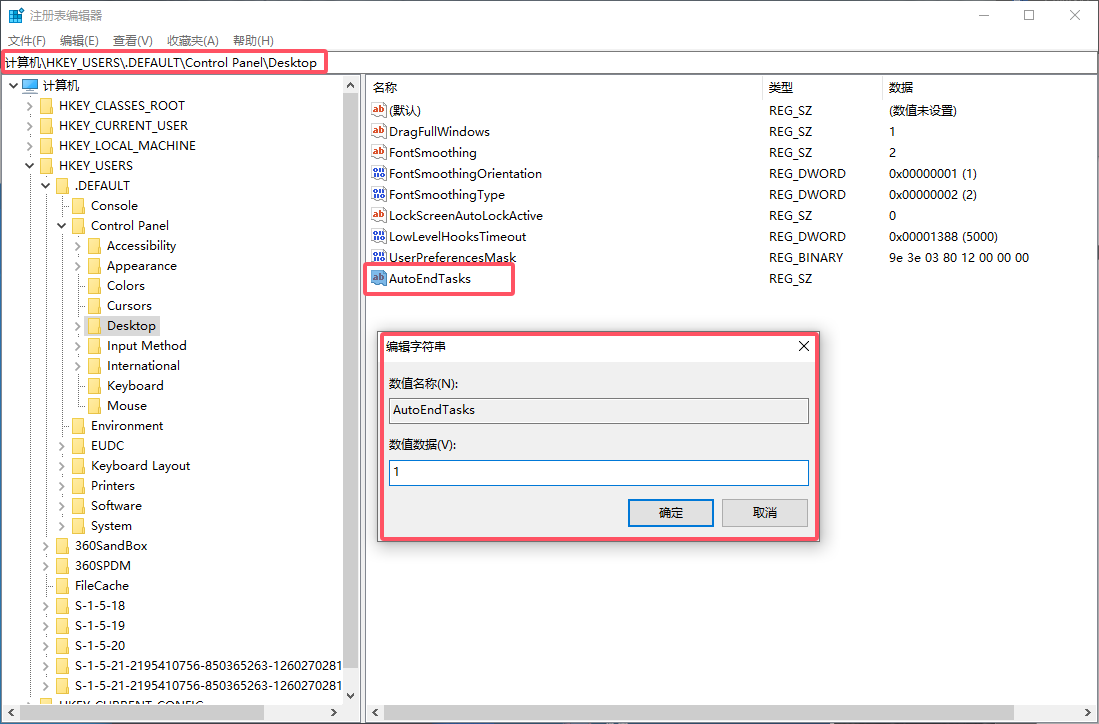
Task: Click the LockScreenAutoLockActive string icon
Action: tap(380, 215)
